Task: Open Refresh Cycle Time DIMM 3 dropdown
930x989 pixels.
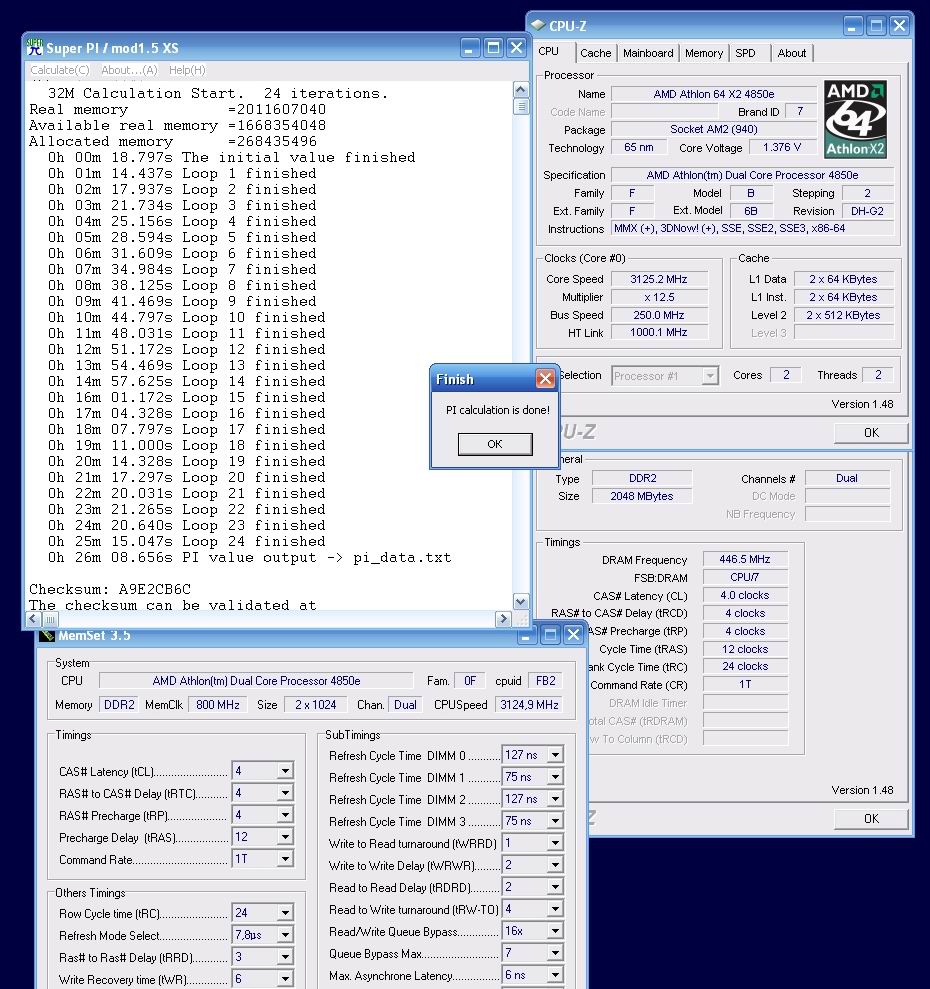Action: pyautogui.click(x=555, y=821)
